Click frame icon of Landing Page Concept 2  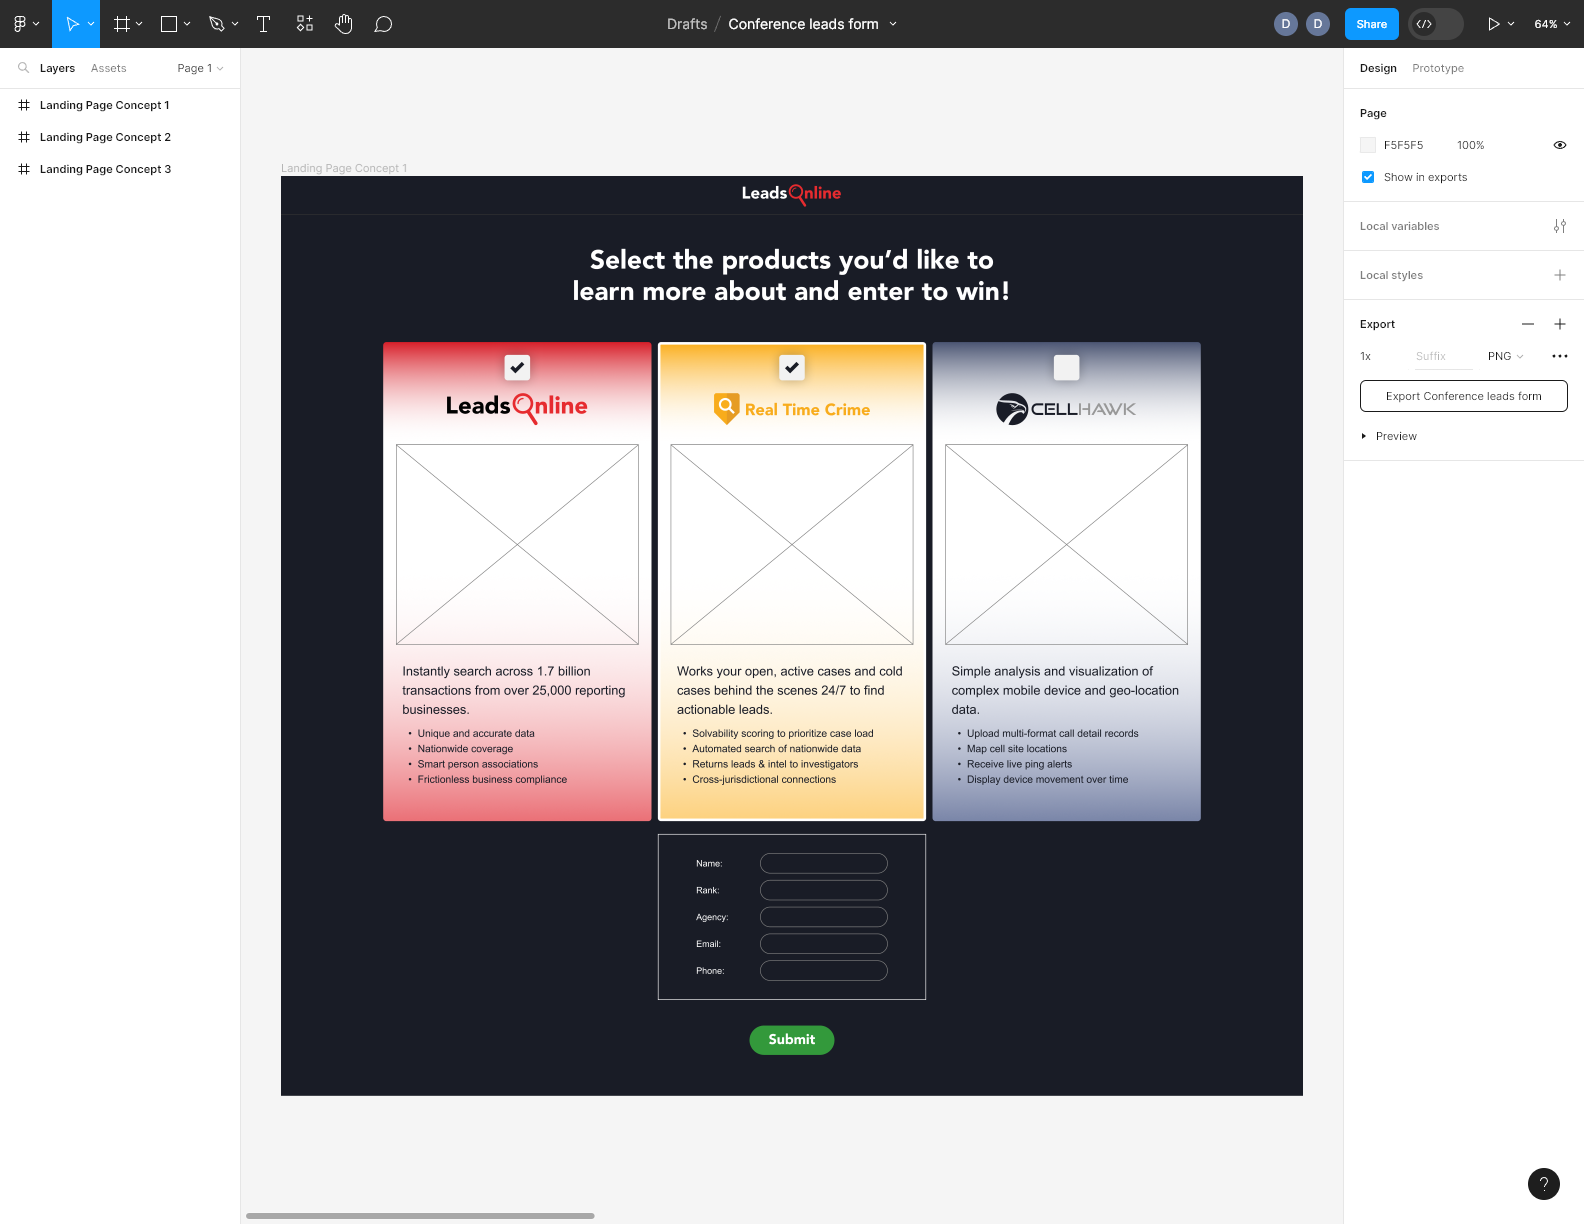24,137
